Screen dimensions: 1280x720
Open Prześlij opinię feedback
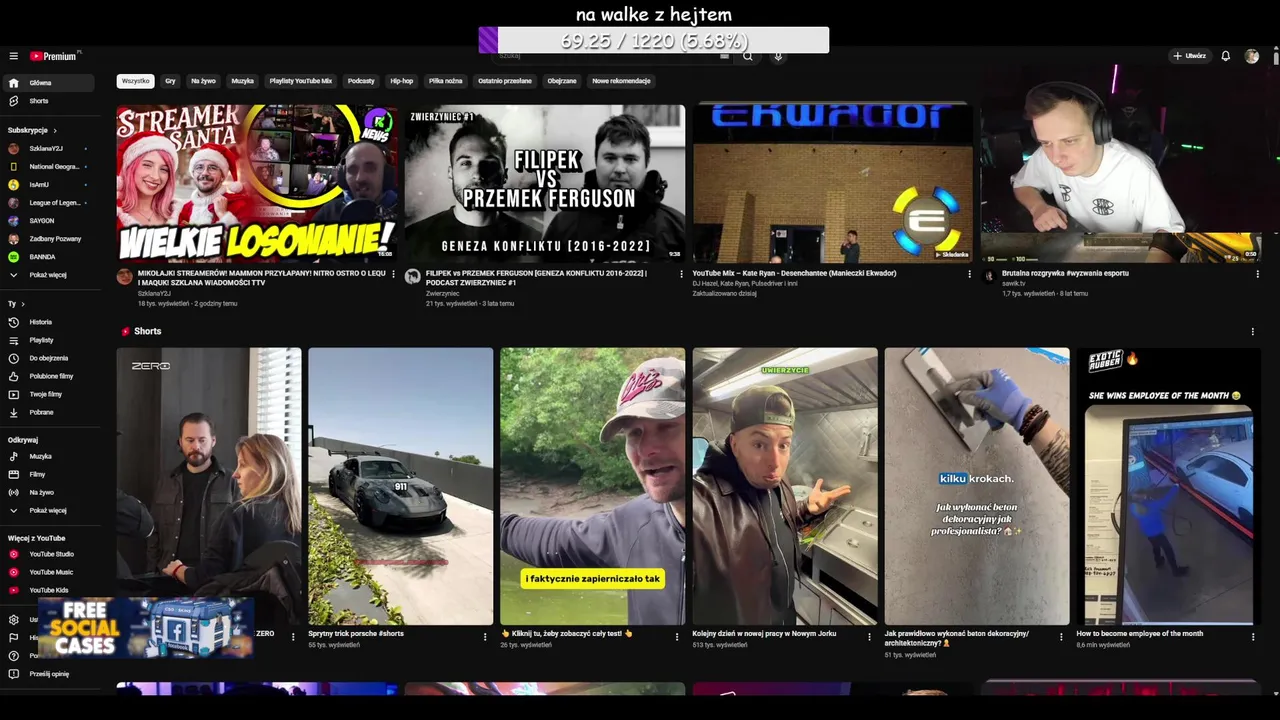pos(50,674)
